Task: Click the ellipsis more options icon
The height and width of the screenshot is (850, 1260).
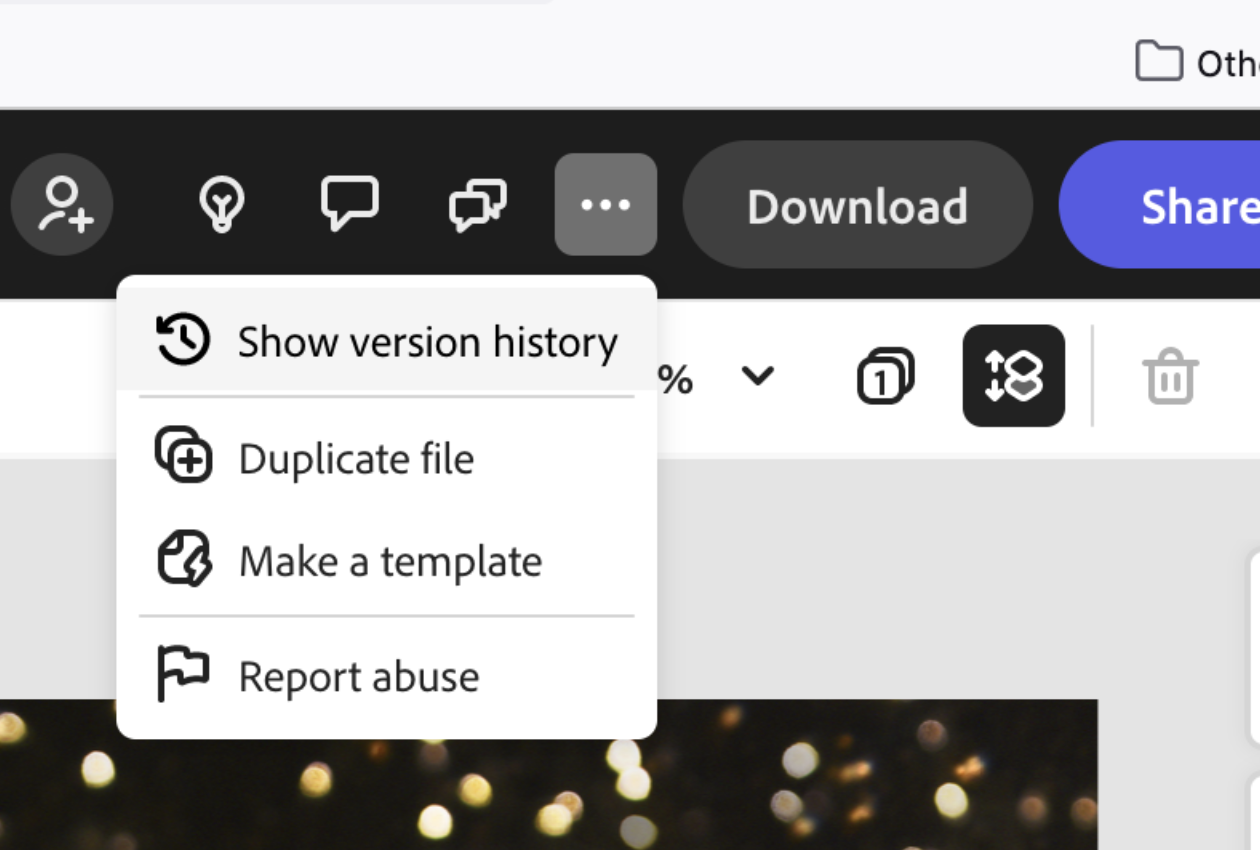Action: [605, 204]
